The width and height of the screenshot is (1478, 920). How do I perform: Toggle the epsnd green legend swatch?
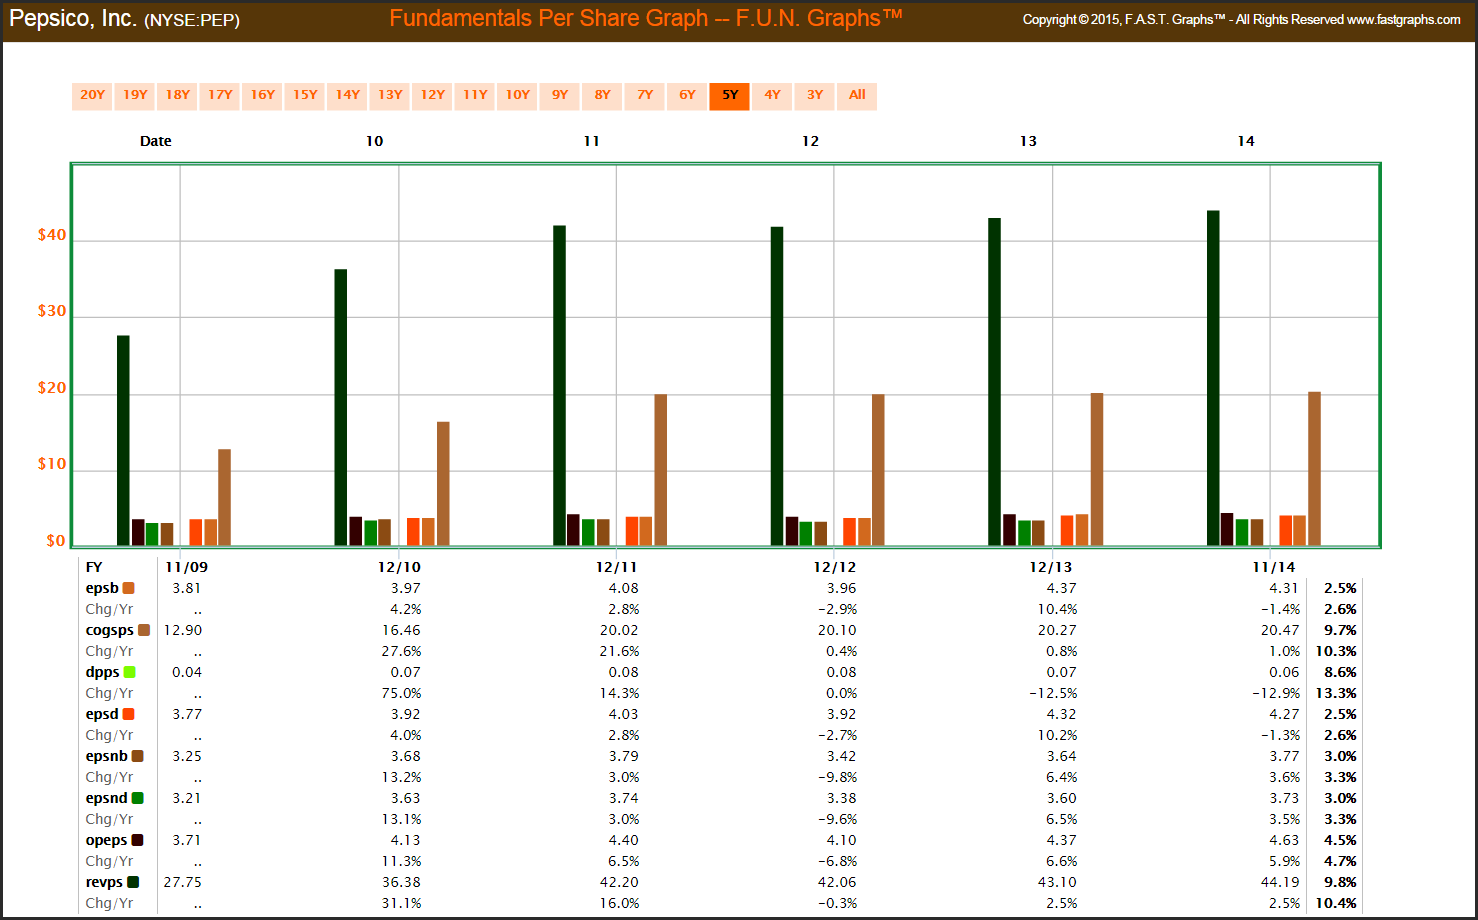[137, 798]
